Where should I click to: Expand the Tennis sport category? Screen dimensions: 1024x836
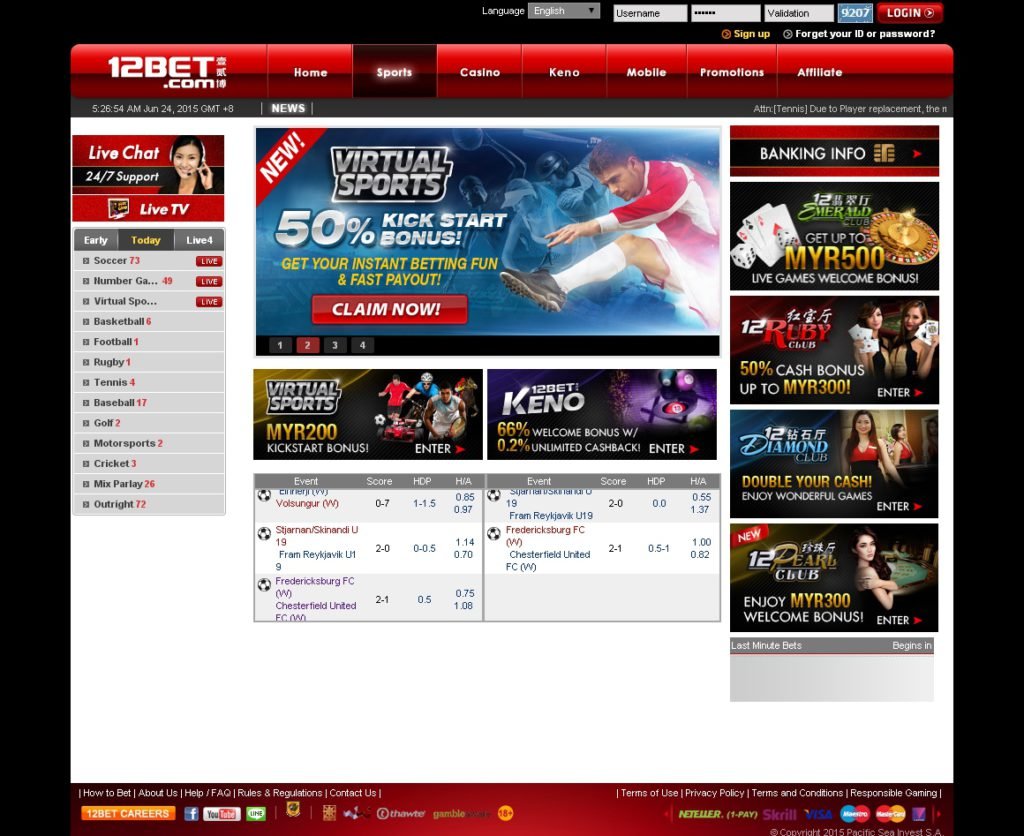click(x=149, y=382)
